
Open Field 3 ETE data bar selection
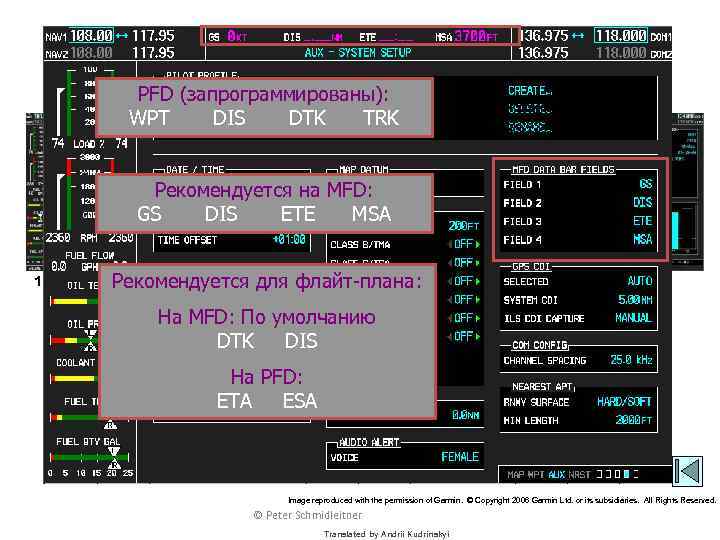coord(642,221)
